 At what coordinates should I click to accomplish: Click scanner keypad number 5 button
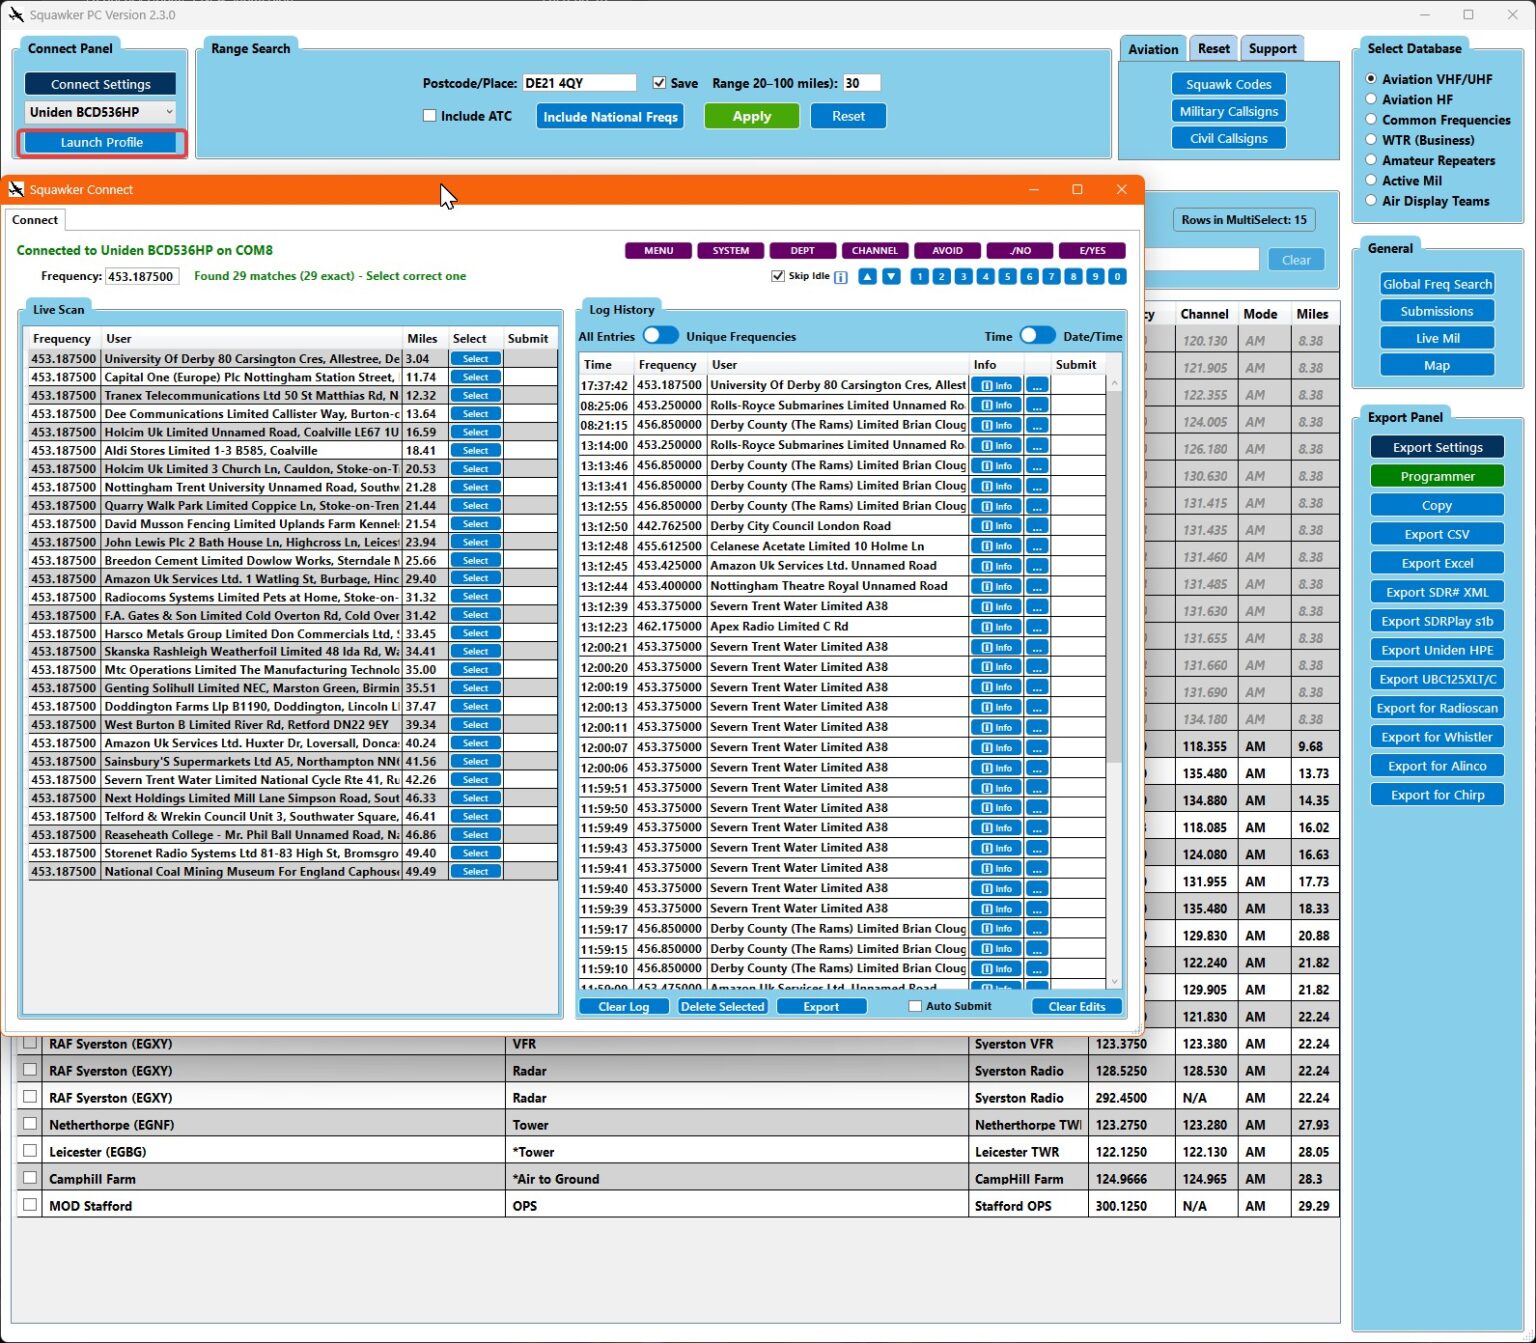click(x=1007, y=277)
